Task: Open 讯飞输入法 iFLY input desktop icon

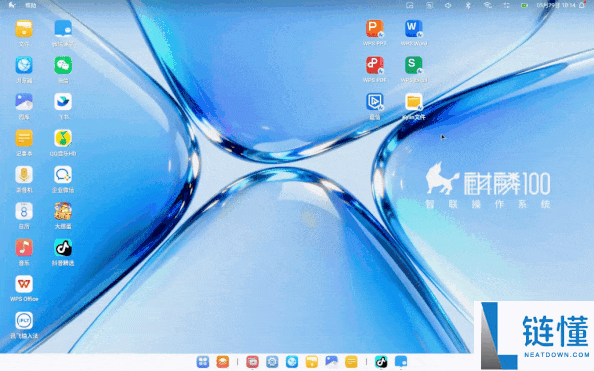Action: tap(24, 321)
